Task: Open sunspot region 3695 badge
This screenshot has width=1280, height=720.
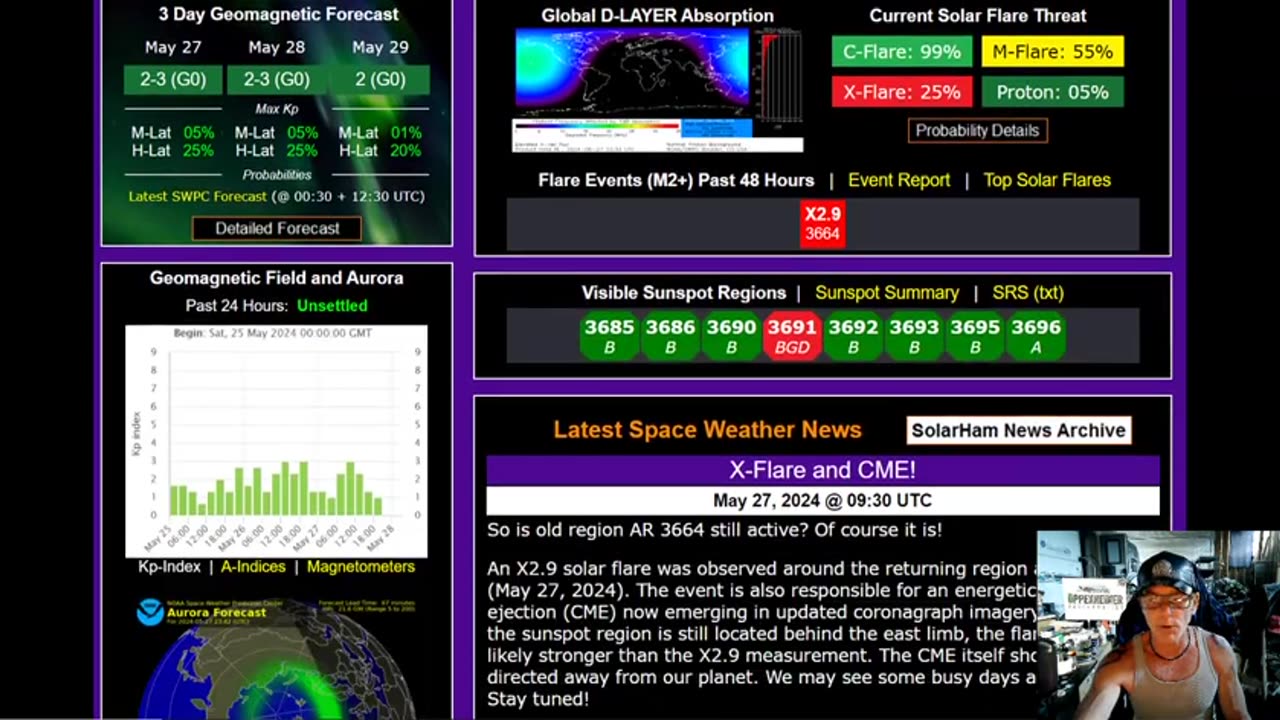Action: 975,336
